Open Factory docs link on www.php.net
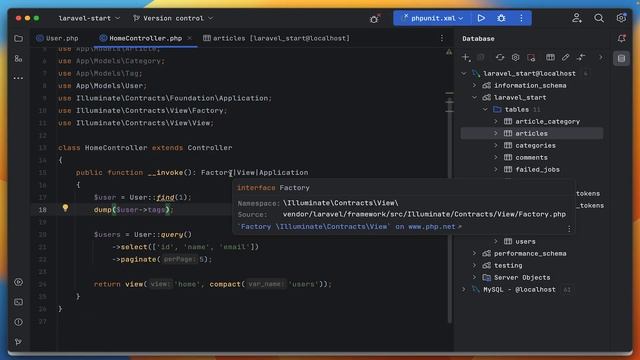Image resolution: width=640 pixels, height=360 pixels. [x=349, y=227]
